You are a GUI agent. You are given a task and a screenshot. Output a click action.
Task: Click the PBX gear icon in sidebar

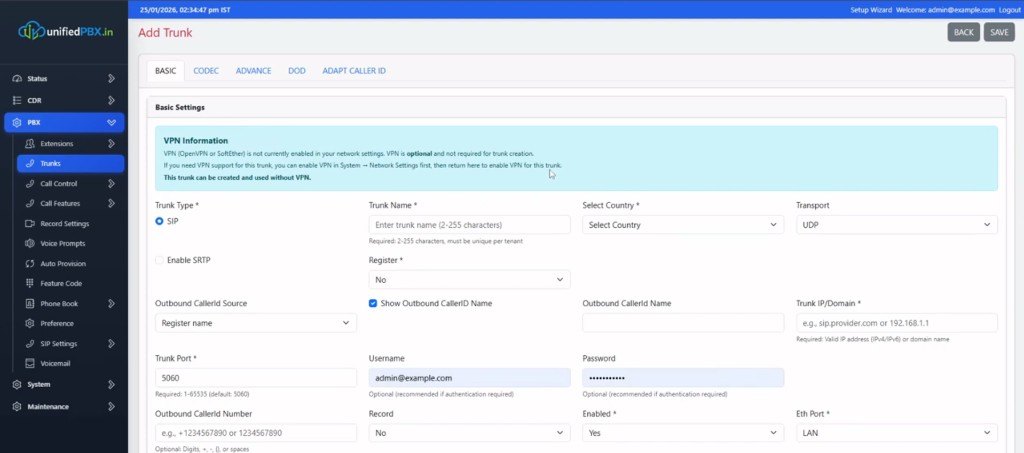tap(17, 123)
